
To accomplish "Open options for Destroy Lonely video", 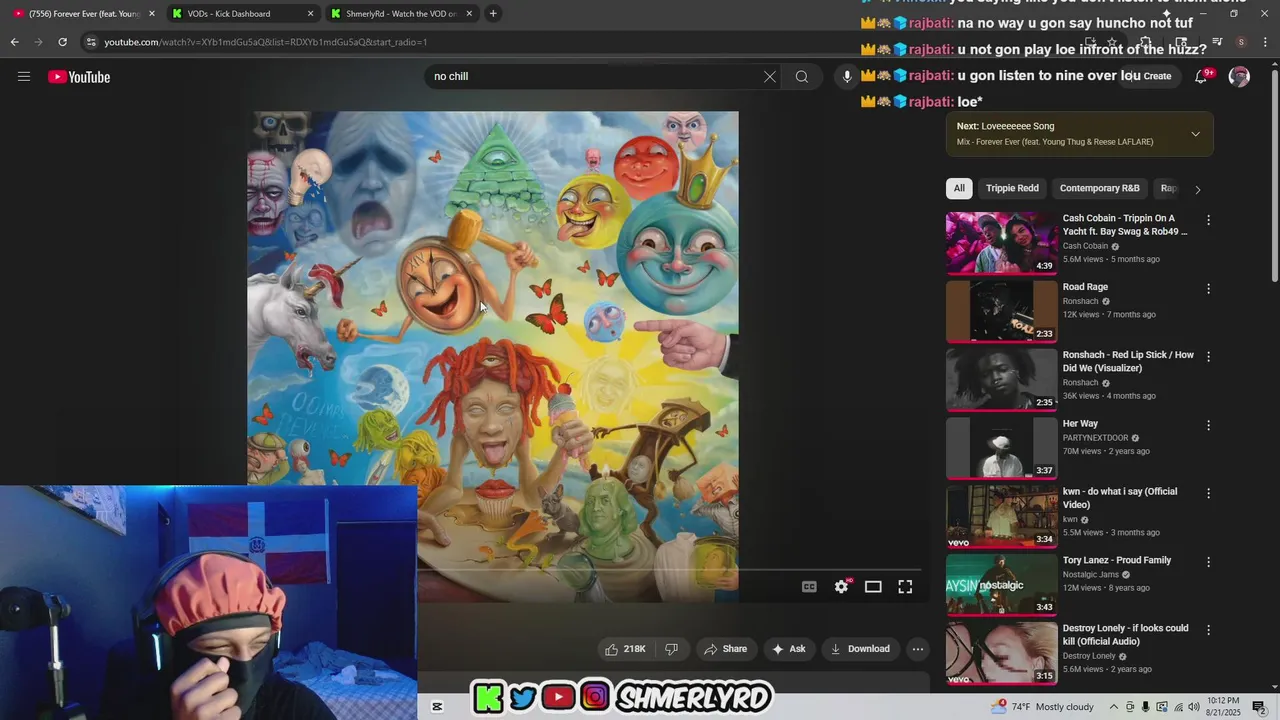I will point(1208,630).
